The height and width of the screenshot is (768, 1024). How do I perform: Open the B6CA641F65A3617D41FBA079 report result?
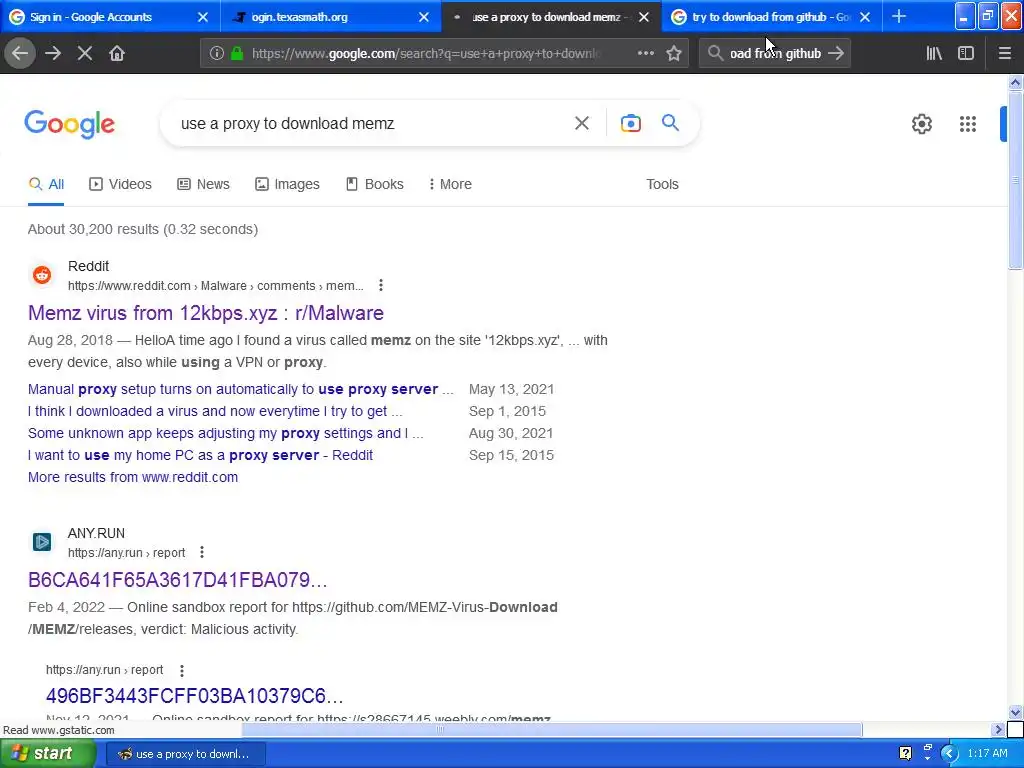pos(178,580)
